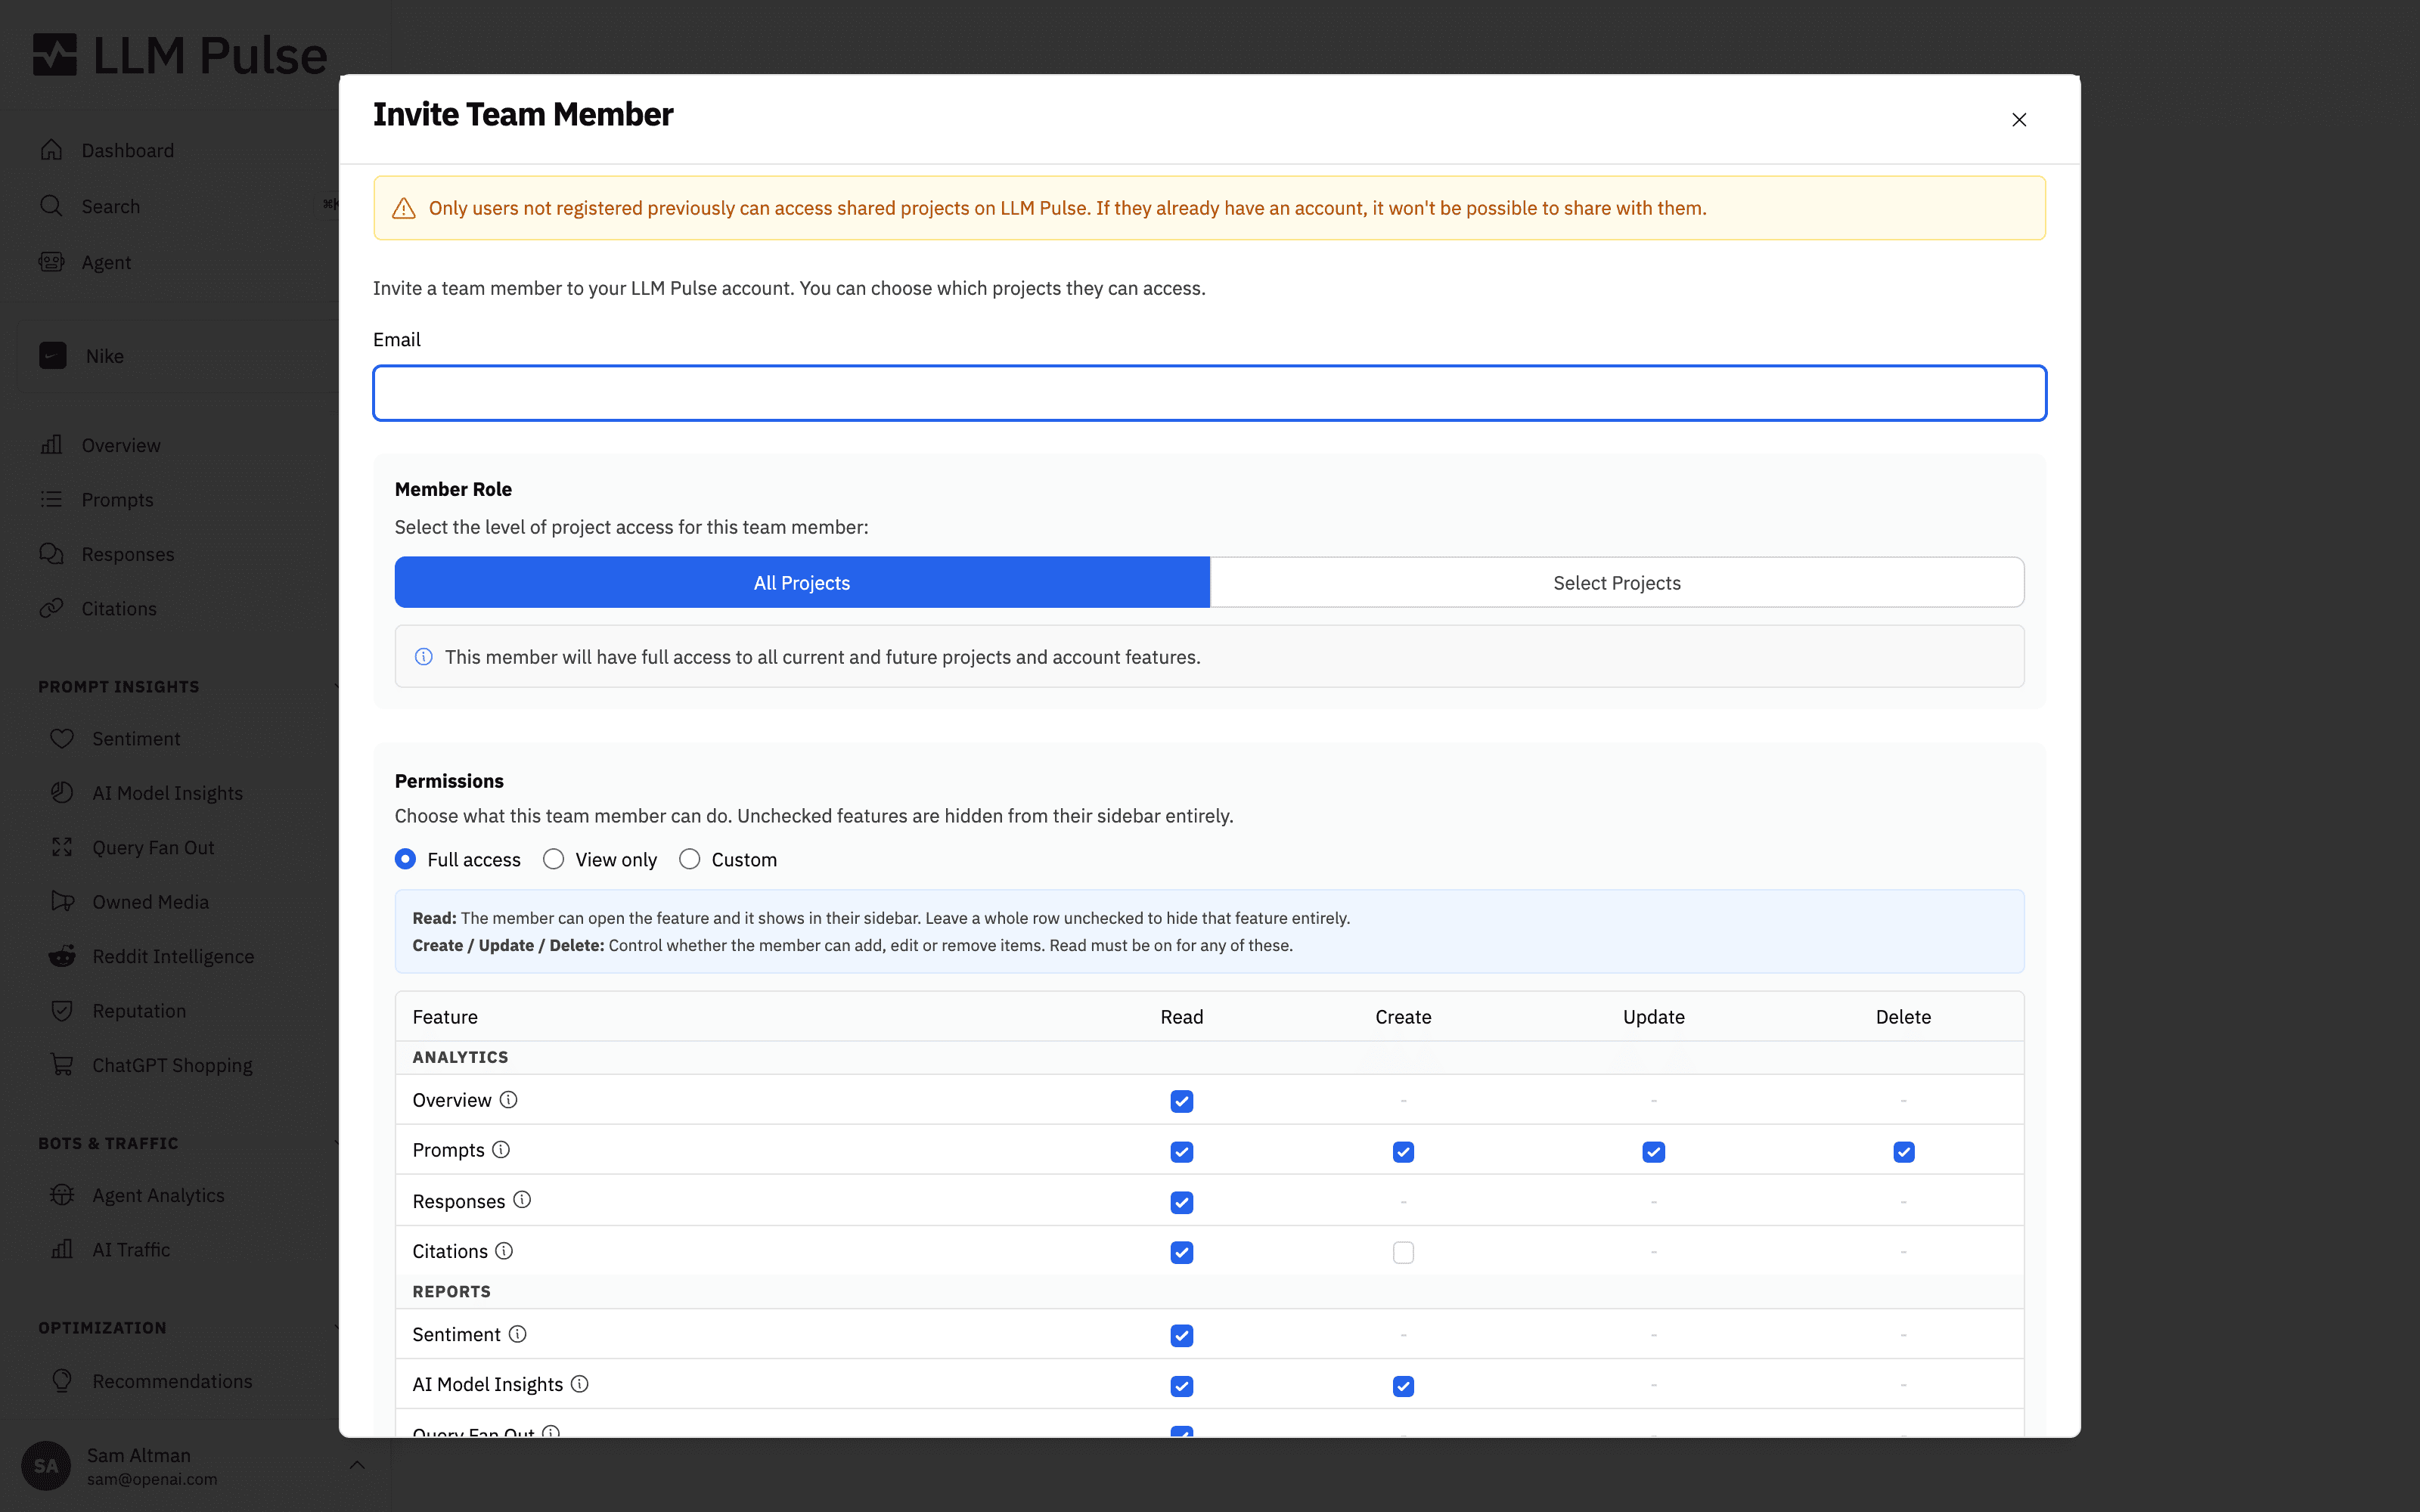
Task: Choose the Custom permissions radio button
Action: coord(689,859)
